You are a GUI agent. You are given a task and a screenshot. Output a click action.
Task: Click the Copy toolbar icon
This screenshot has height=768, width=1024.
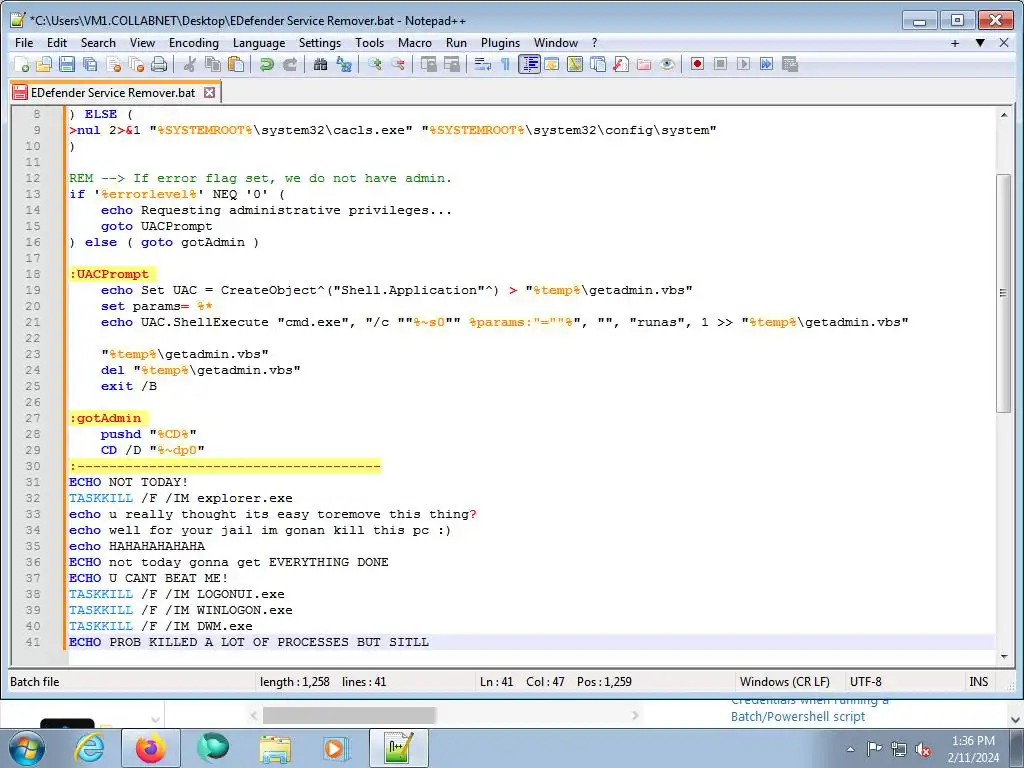pyautogui.click(x=213, y=64)
